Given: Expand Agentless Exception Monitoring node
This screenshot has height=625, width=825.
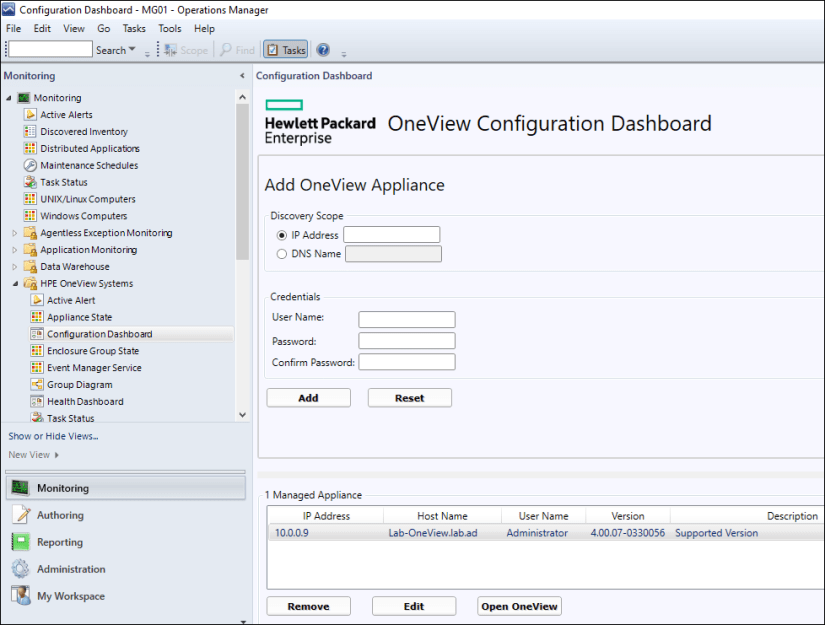Looking at the screenshot, I should click(15, 233).
